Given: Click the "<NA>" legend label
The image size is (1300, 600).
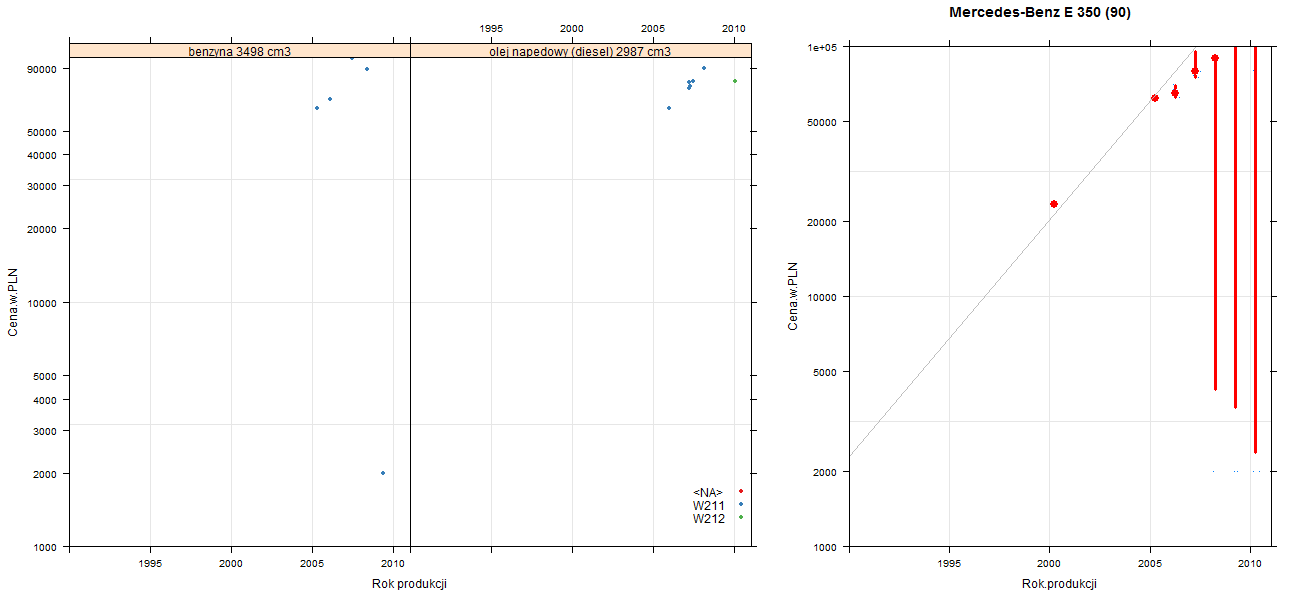Looking at the screenshot, I should [x=708, y=492].
